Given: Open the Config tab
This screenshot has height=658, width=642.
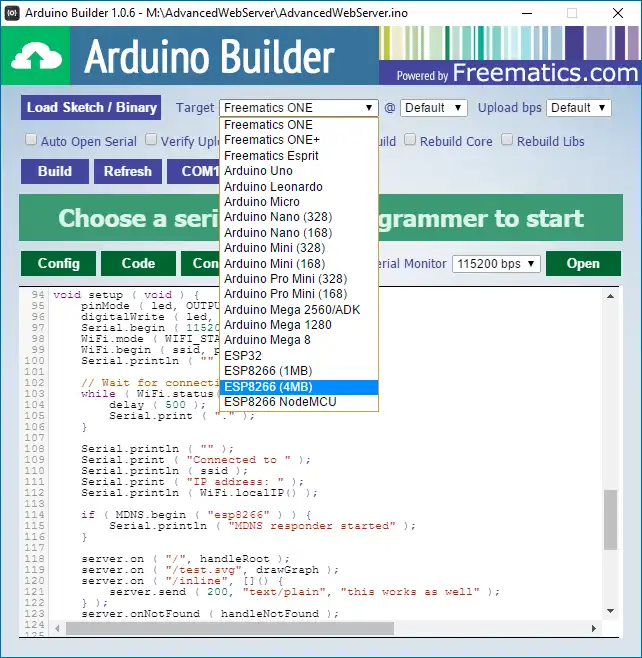Looking at the screenshot, I should coord(58,264).
